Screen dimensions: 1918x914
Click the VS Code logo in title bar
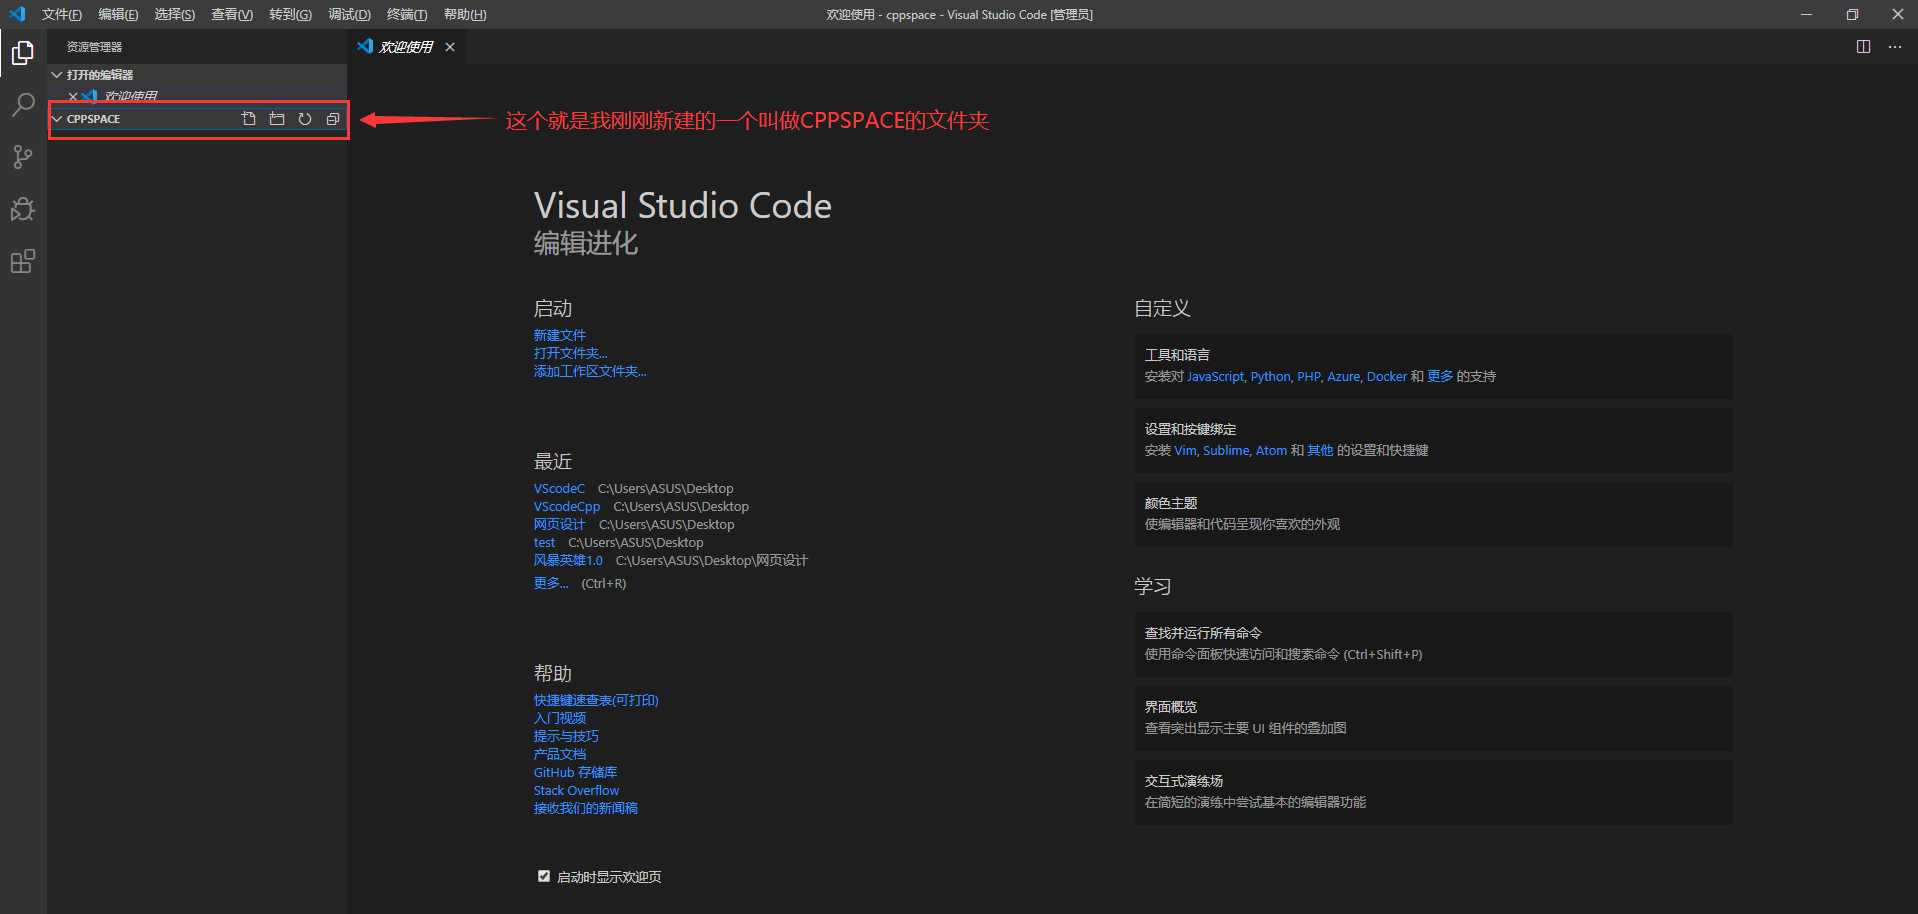point(17,14)
